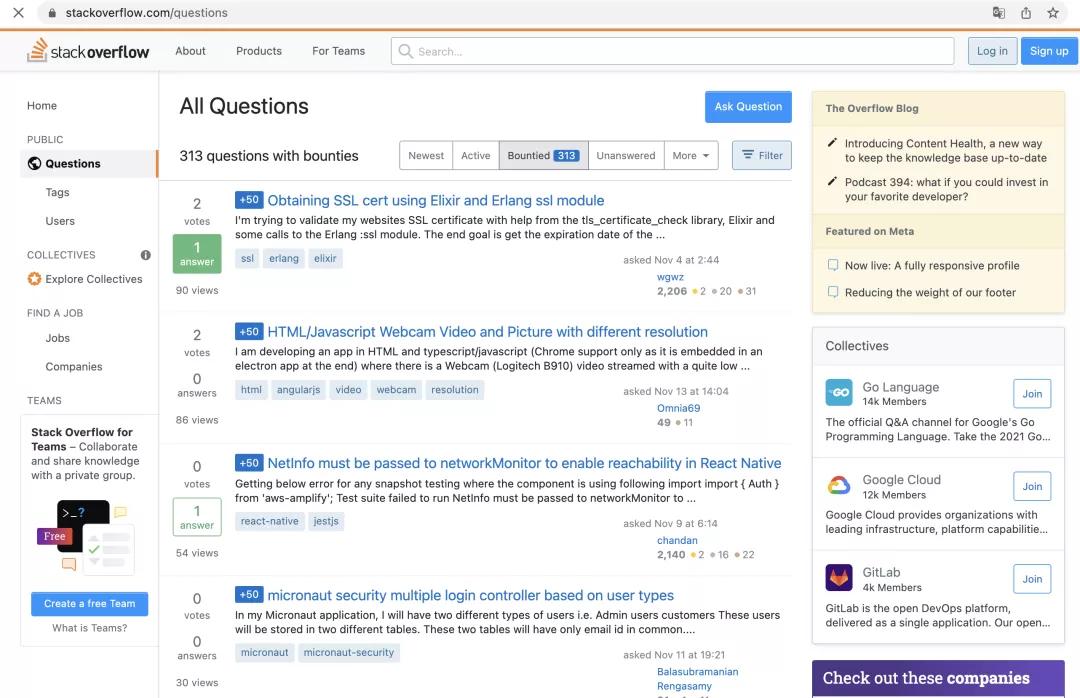Viewport: 1080px width, 698px height.
Task: Click the Ask Question button
Action: [748, 107]
